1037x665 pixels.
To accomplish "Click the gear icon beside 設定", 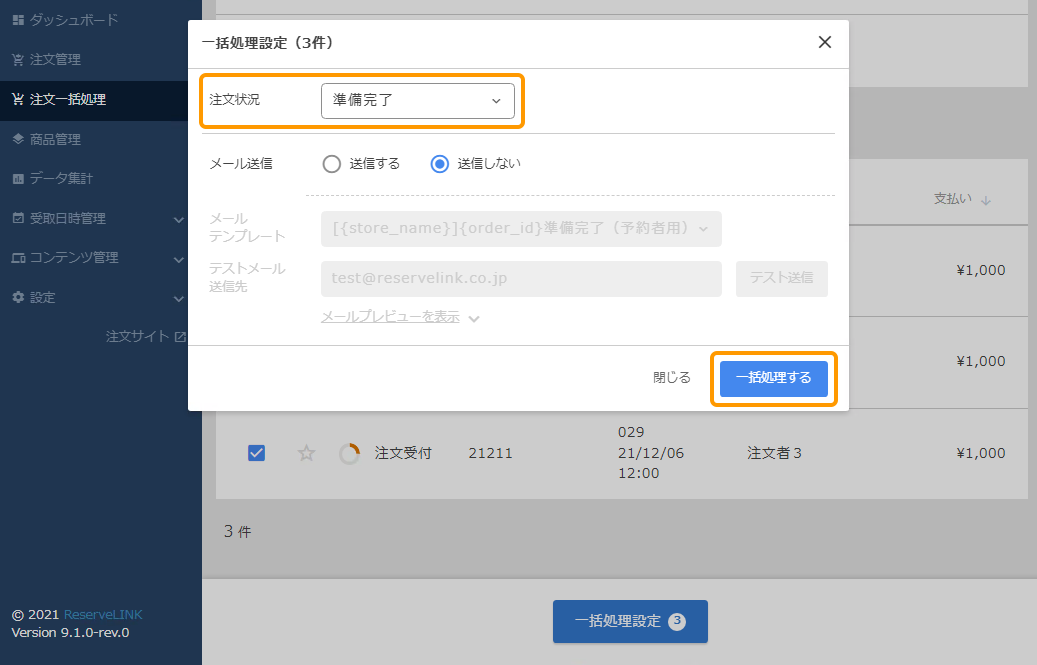I will pyautogui.click(x=18, y=297).
